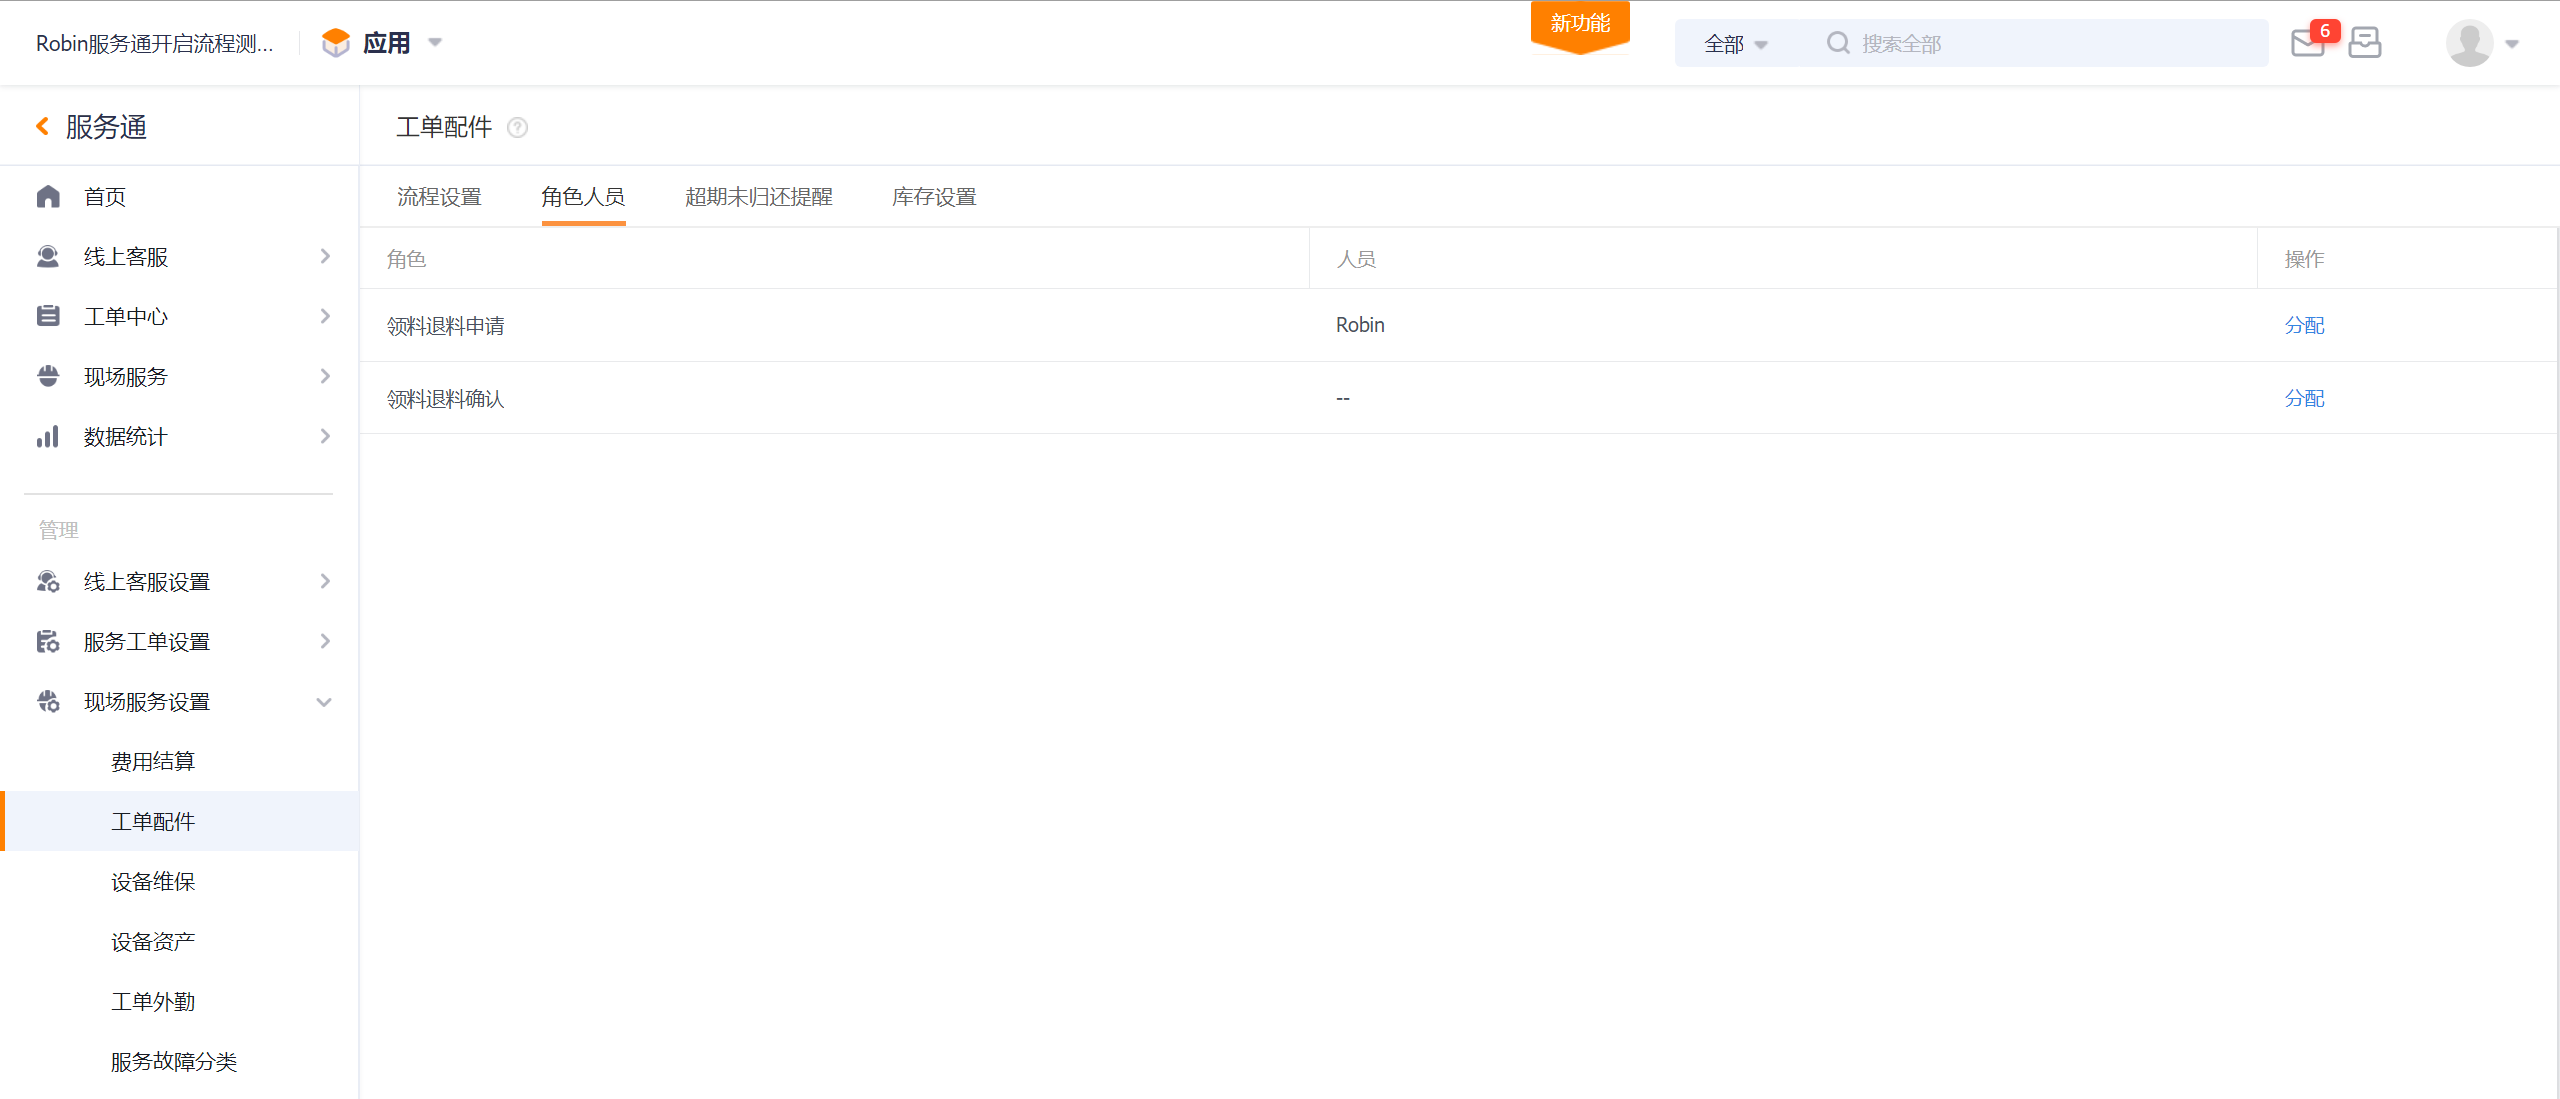Click the help question icon beside 工单配件
Image resolution: width=2560 pixels, height=1099 pixels.
click(x=517, y=127)
